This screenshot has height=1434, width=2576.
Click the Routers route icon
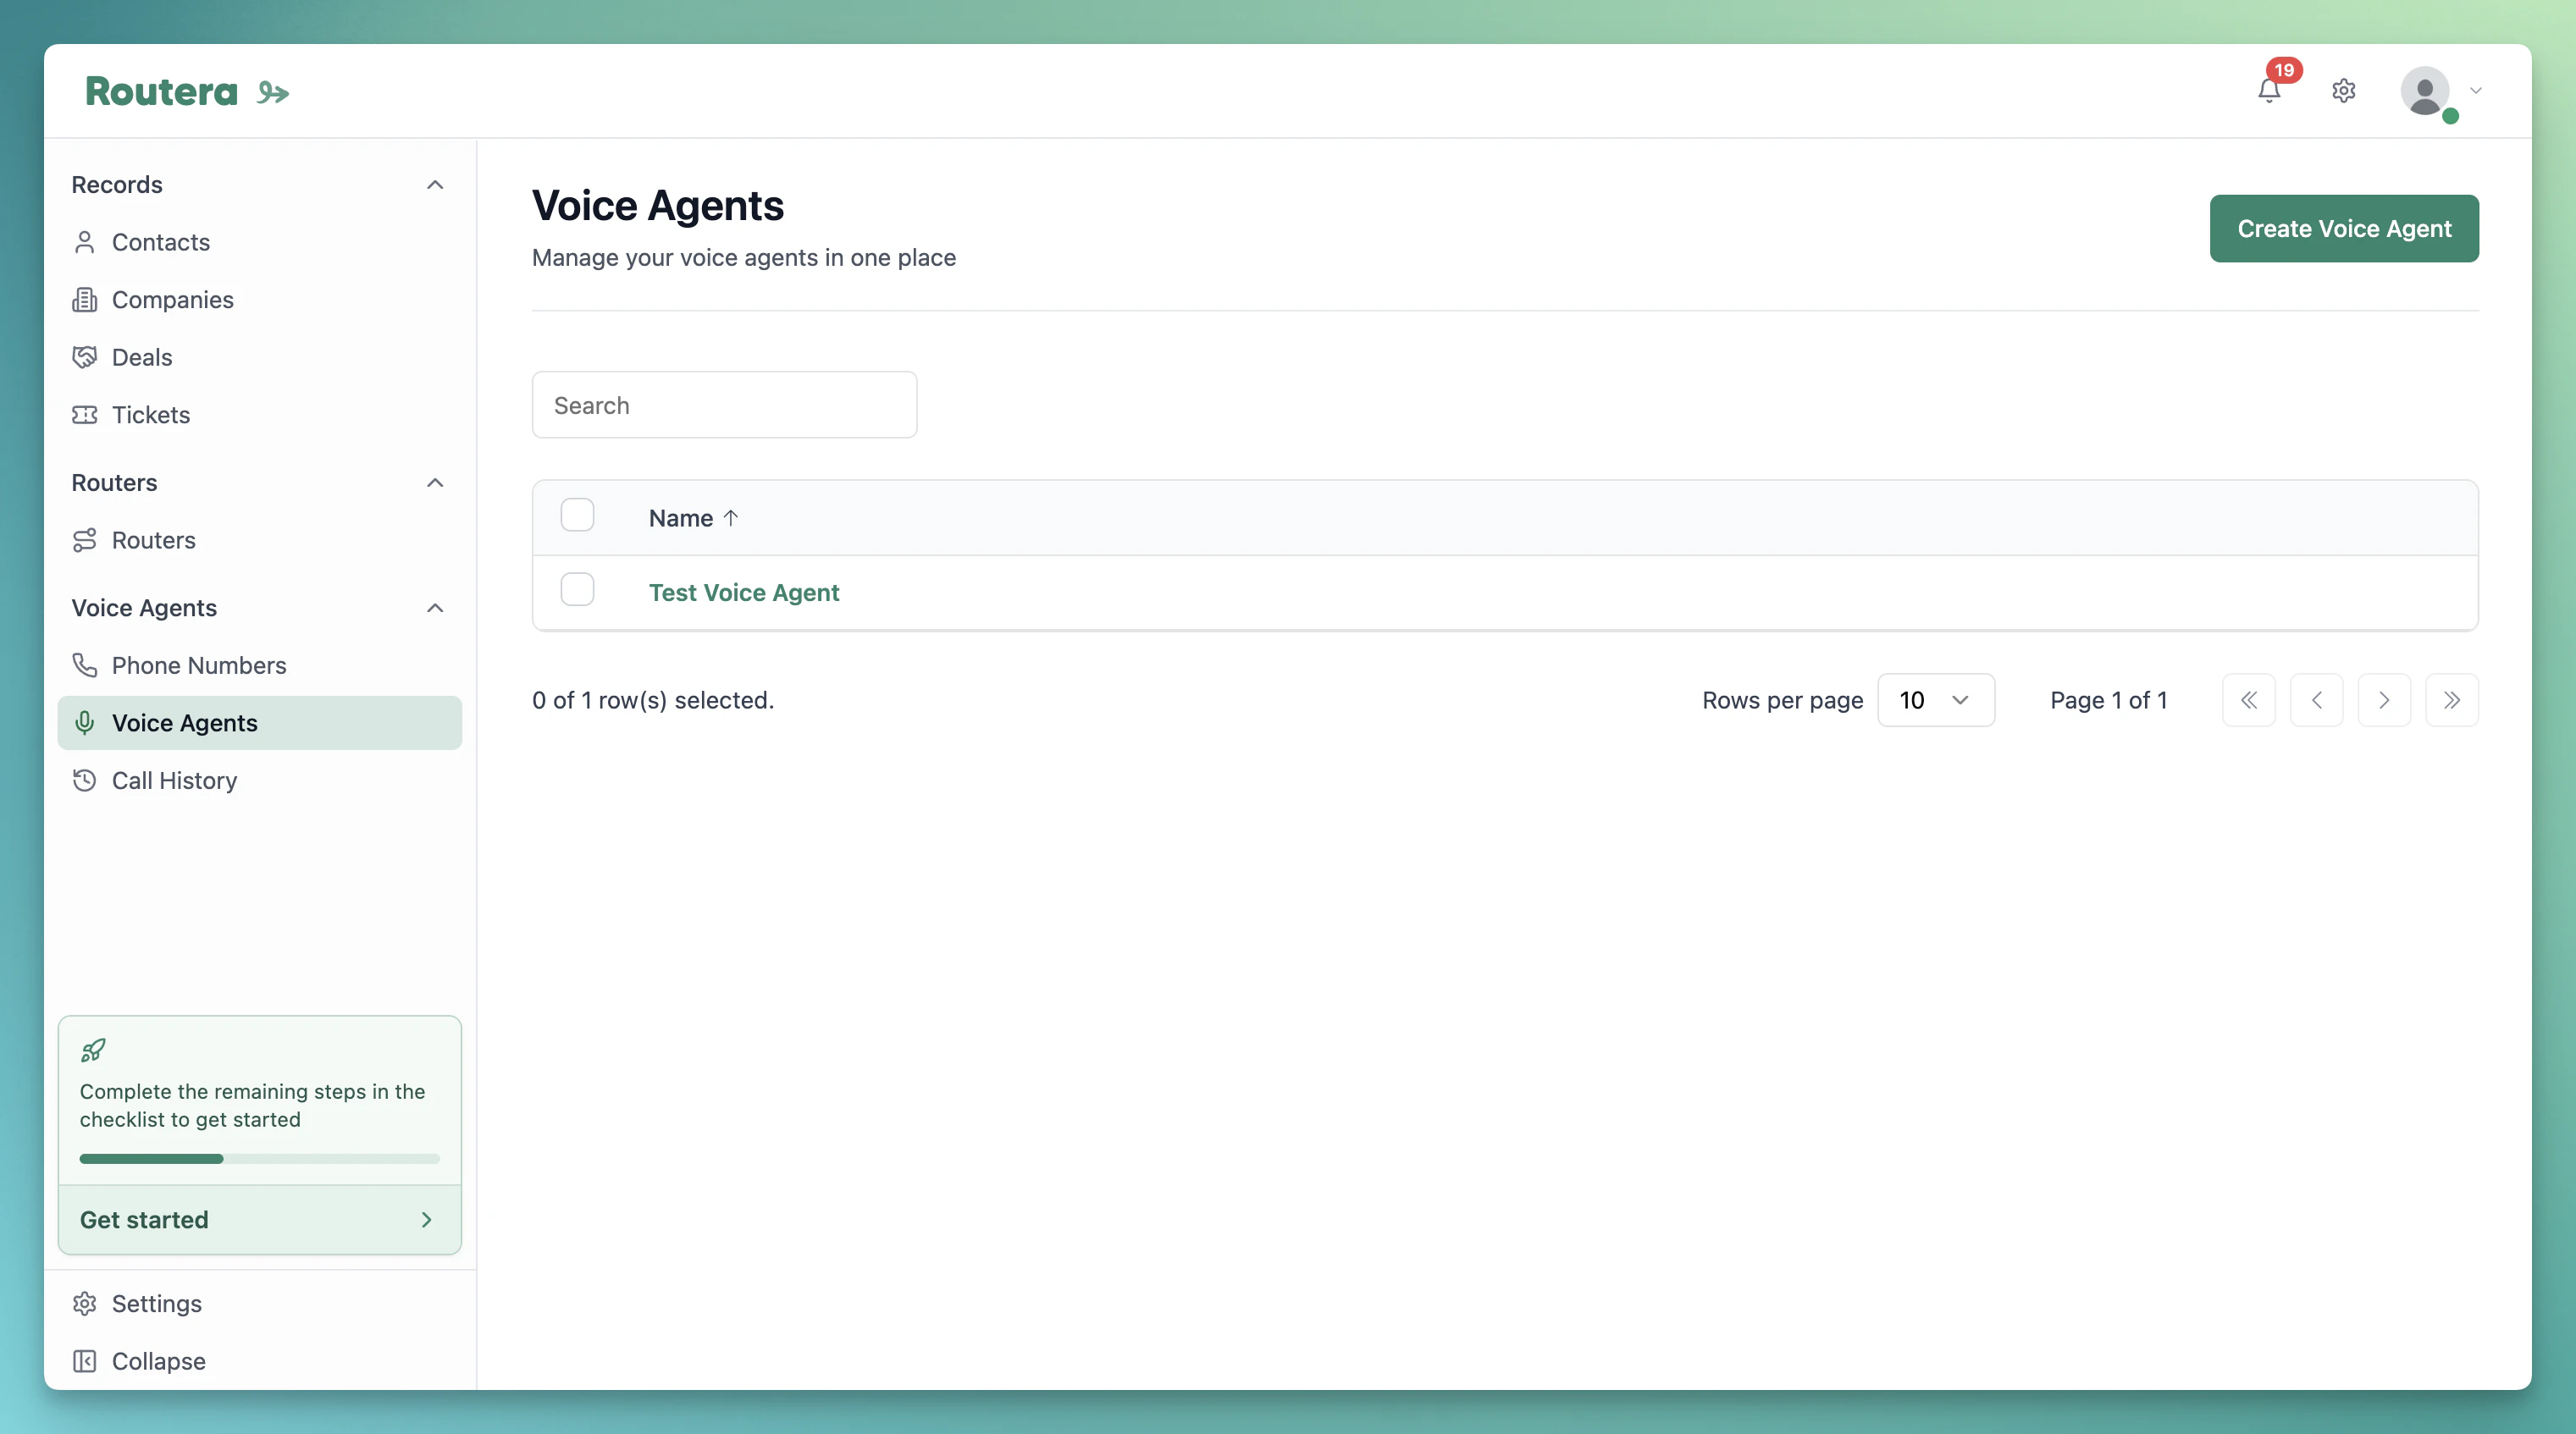pos(85,540)
